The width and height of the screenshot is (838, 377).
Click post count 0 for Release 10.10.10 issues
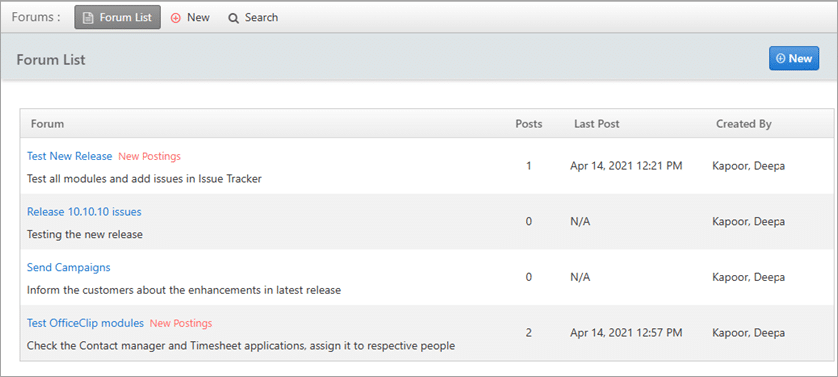[529, 221]
